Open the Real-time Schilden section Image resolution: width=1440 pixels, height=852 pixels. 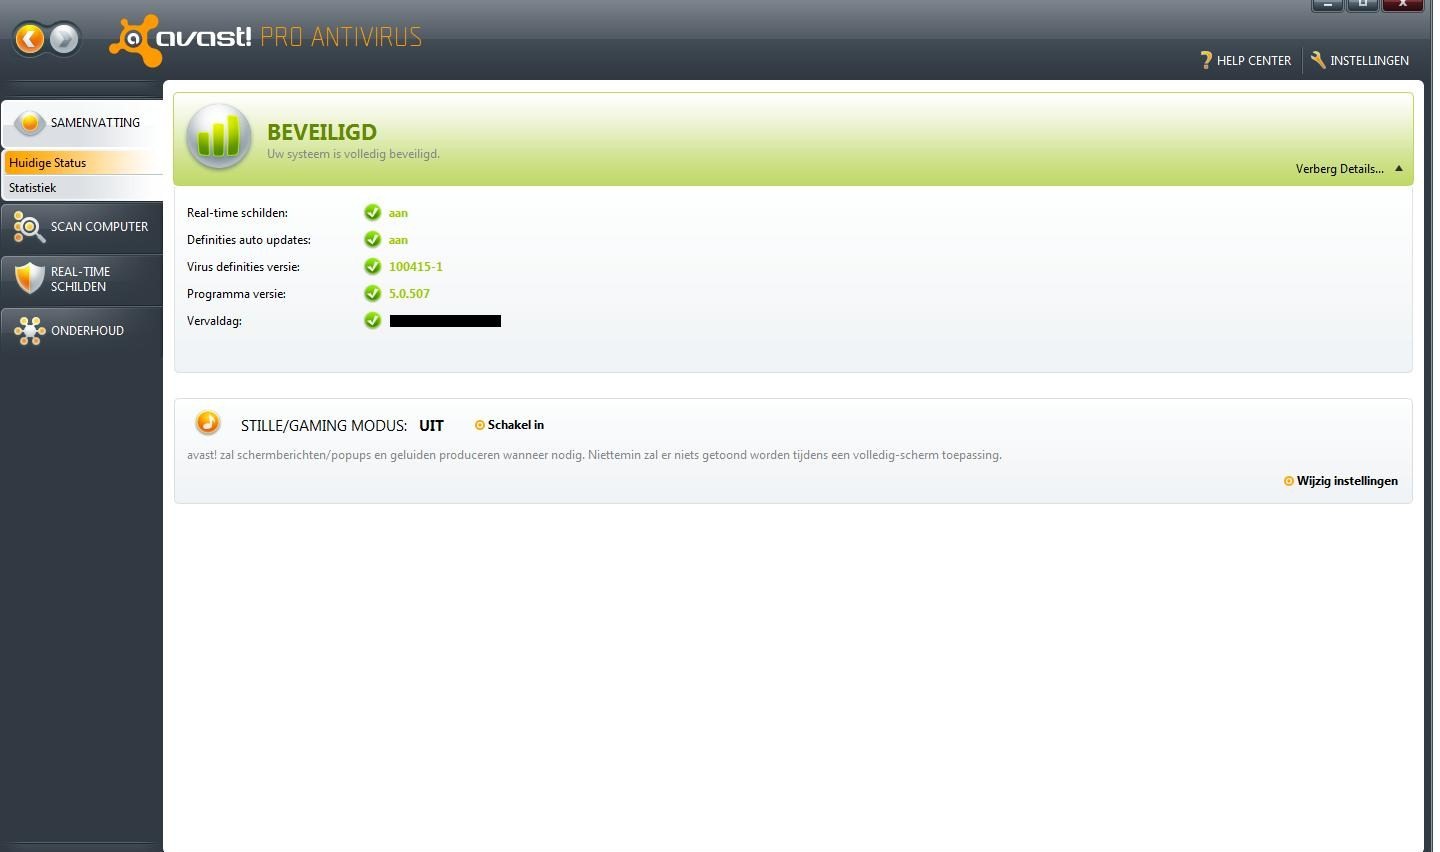tap(82, 279)
